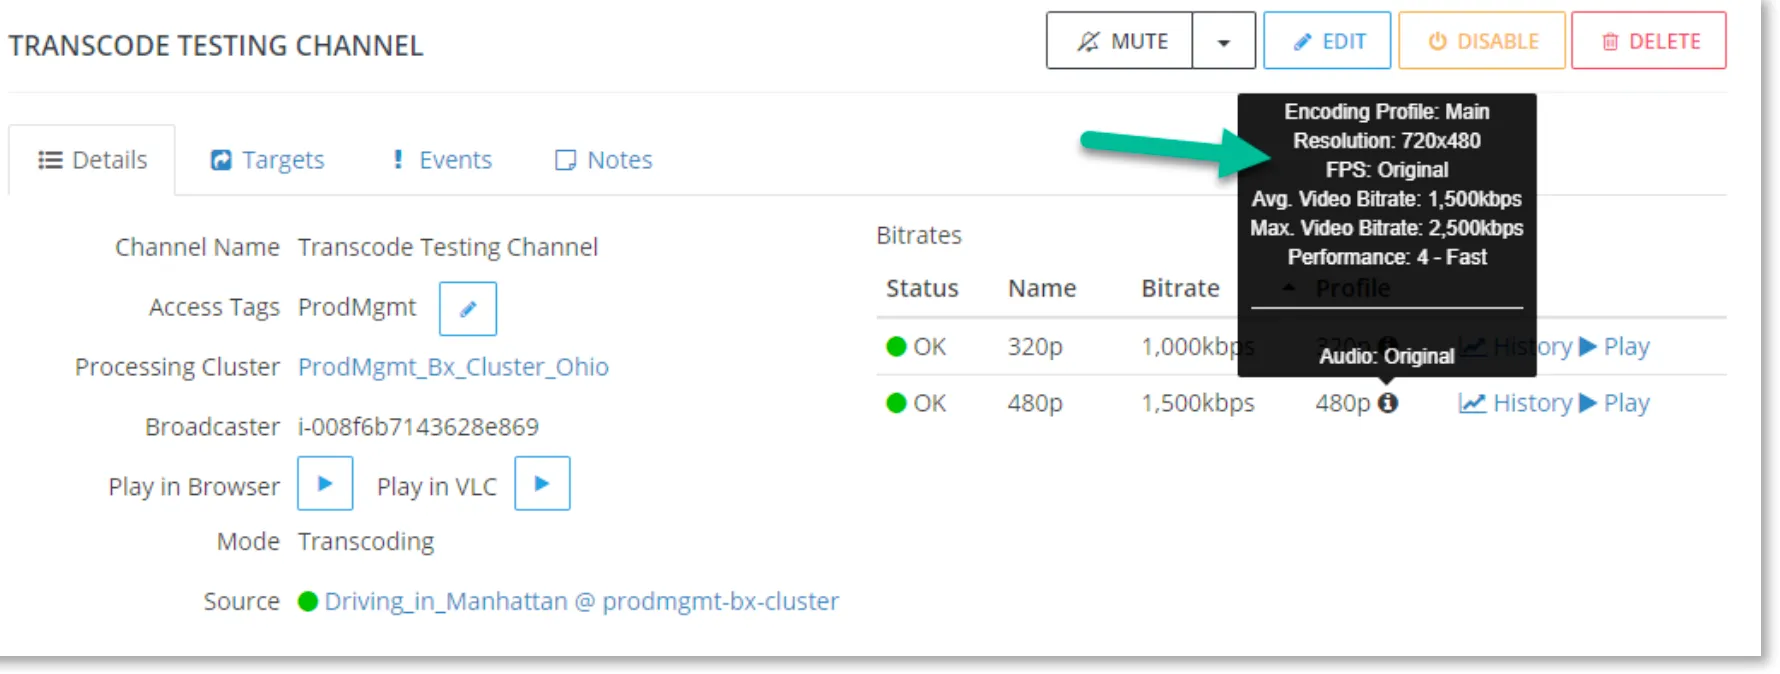1780x674 pixels.
Task: Play the 320p bitrate stream
Action: (1615, 346)
